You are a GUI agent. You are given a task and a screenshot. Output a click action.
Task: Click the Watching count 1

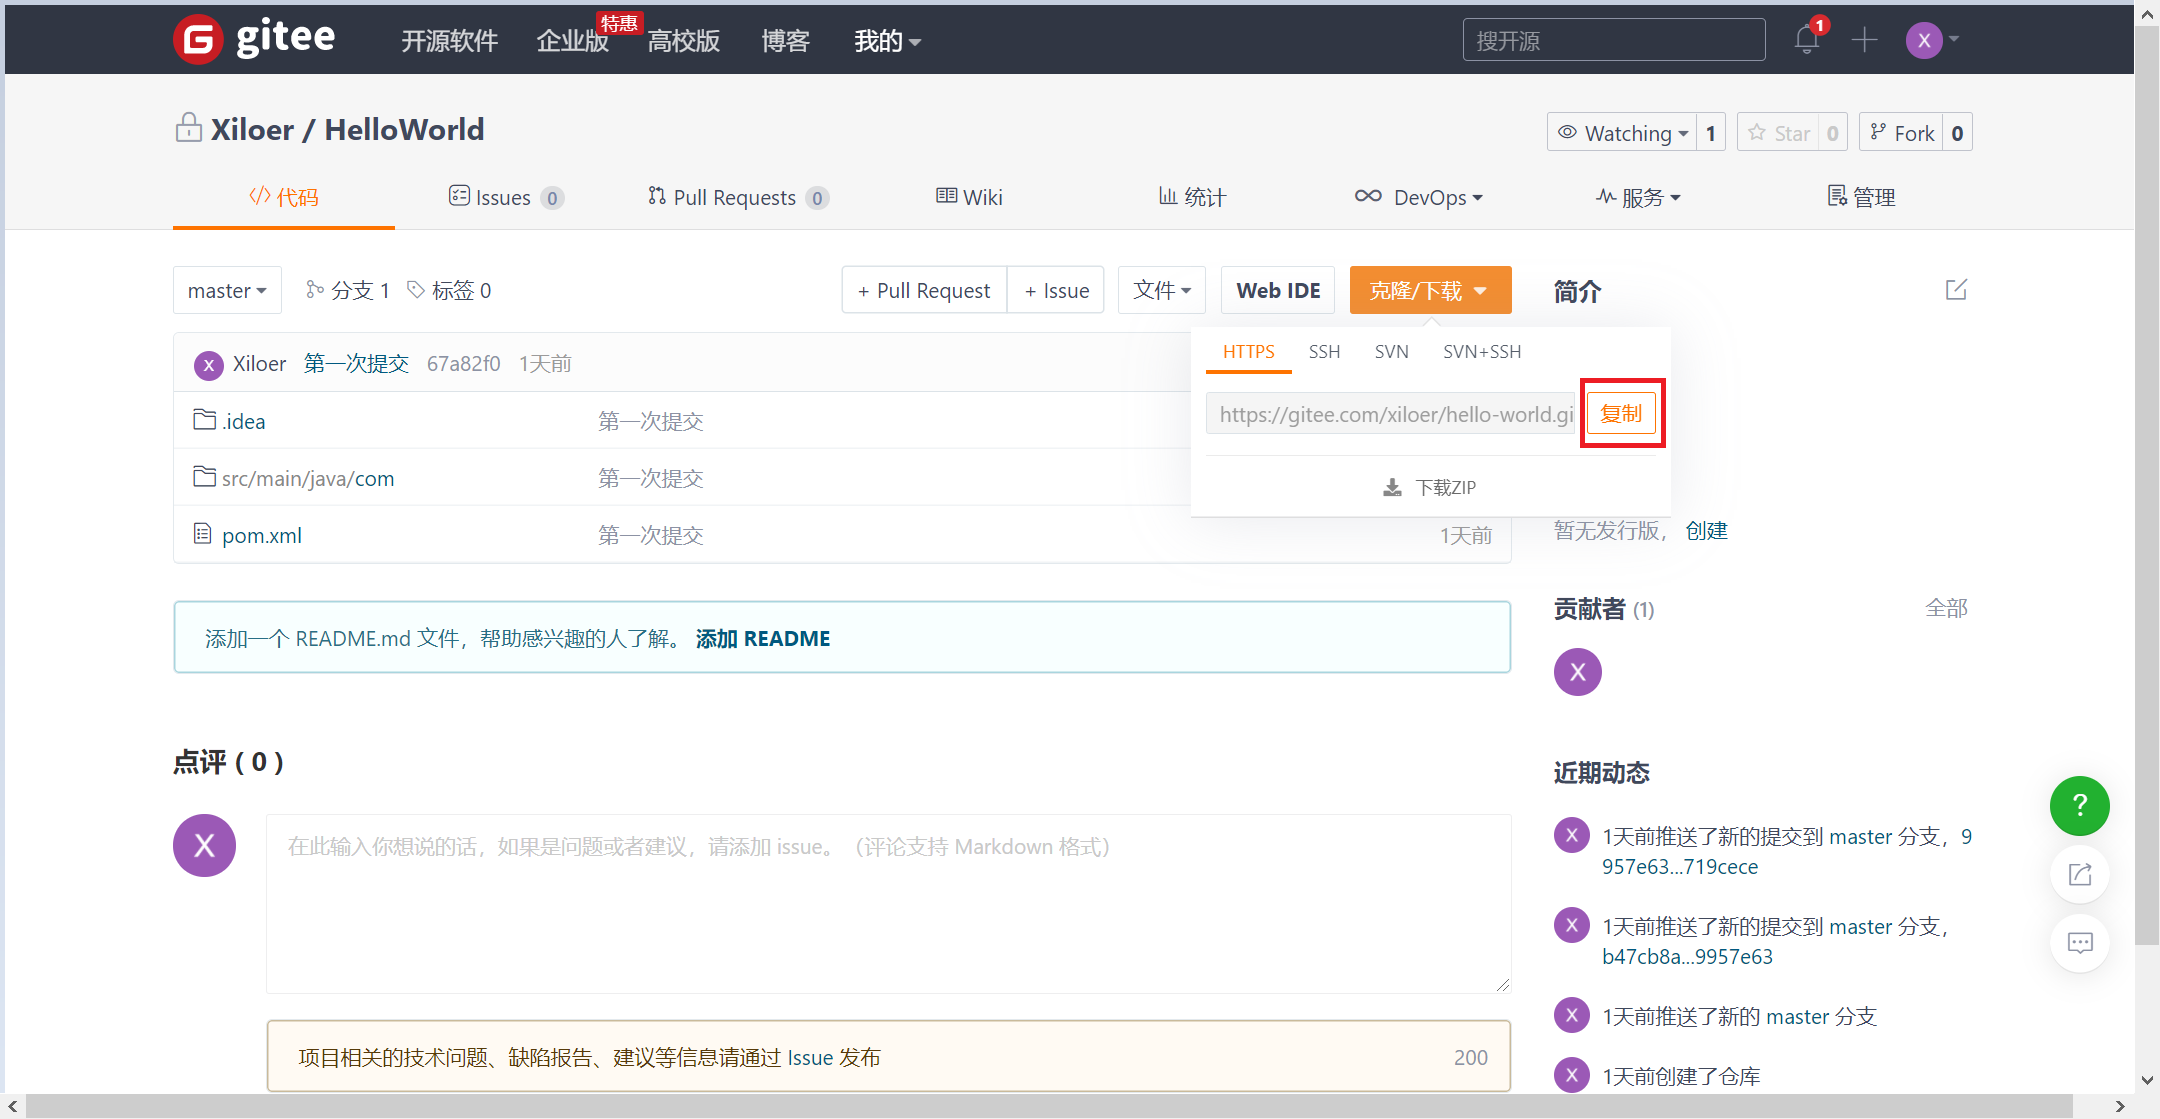coord(1711,132)
